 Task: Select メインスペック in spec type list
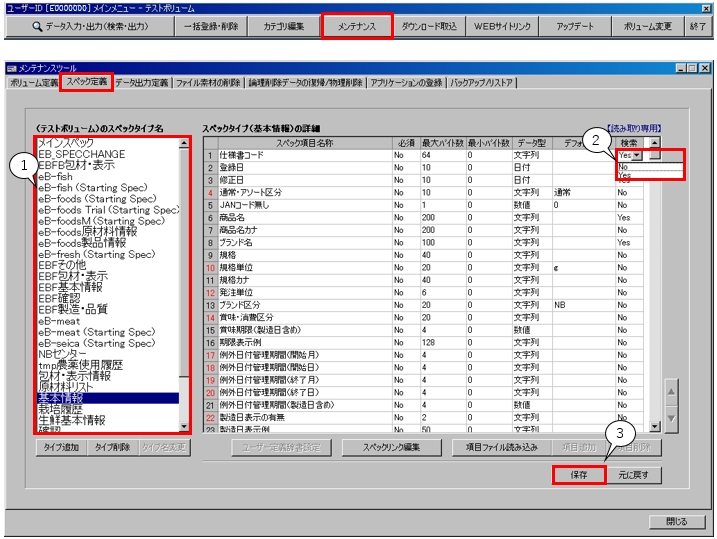tap(108, 143)
